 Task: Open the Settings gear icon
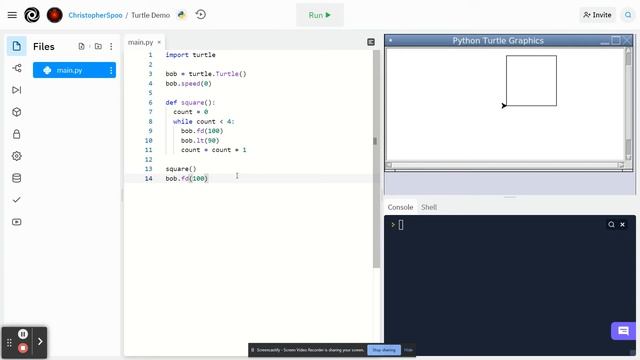pos(17,156)
